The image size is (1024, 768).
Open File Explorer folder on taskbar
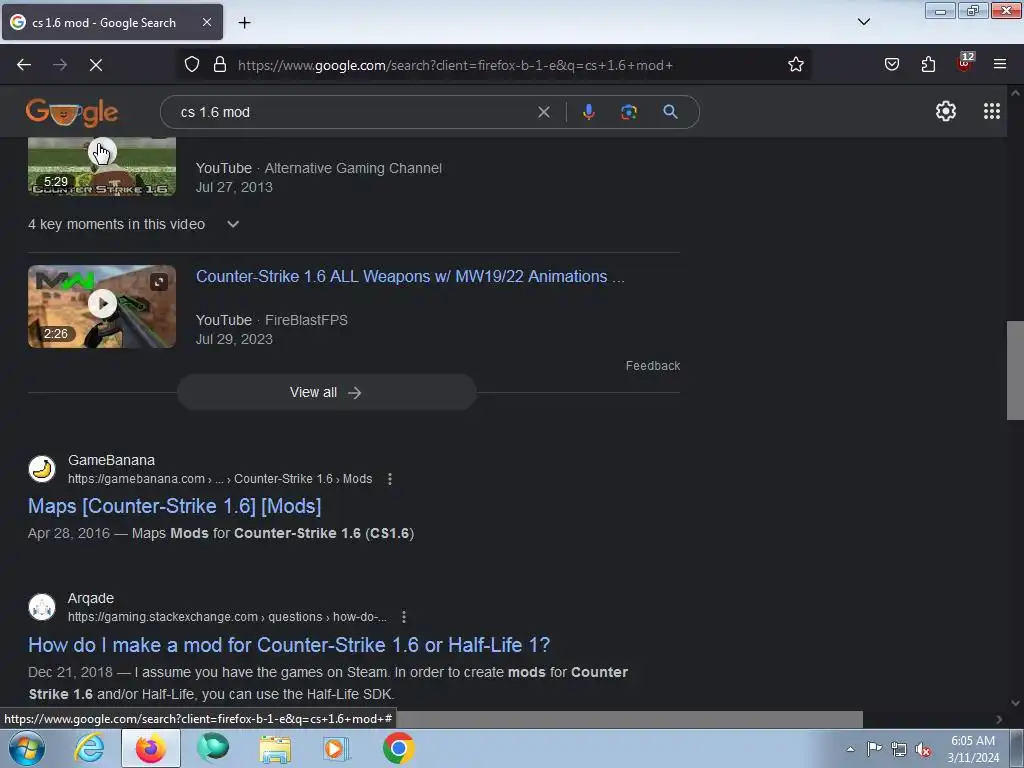click(275, 748)
